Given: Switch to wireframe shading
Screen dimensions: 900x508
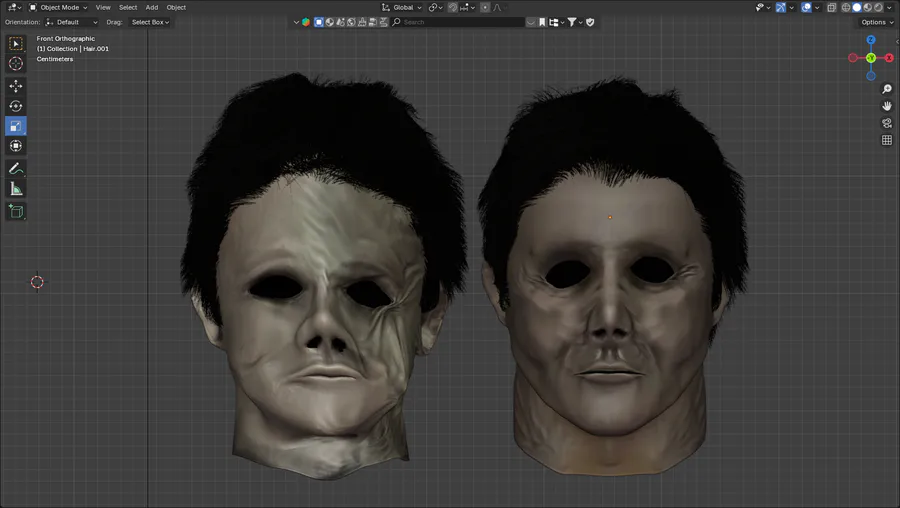Looking at the screenshot, I should (846, 7).
